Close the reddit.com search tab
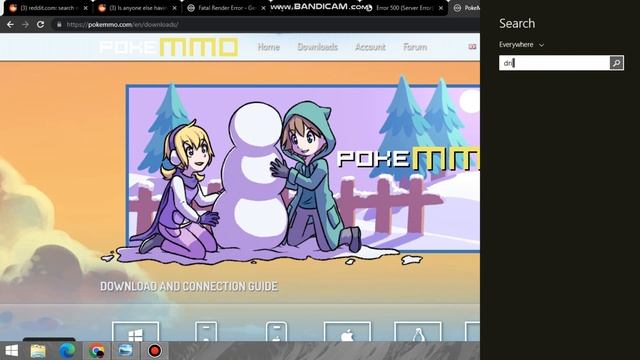This screenshot has height=360, width=640. pyautogui.click(x=85, y=8)
